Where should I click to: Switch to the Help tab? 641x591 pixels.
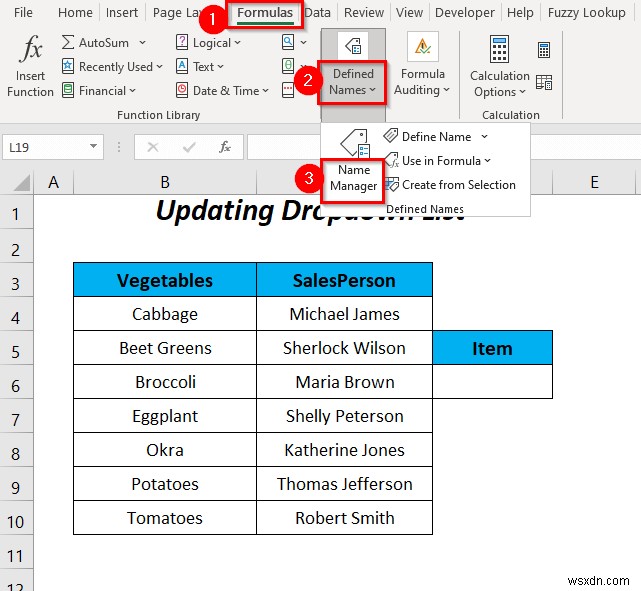coord(520,13)
